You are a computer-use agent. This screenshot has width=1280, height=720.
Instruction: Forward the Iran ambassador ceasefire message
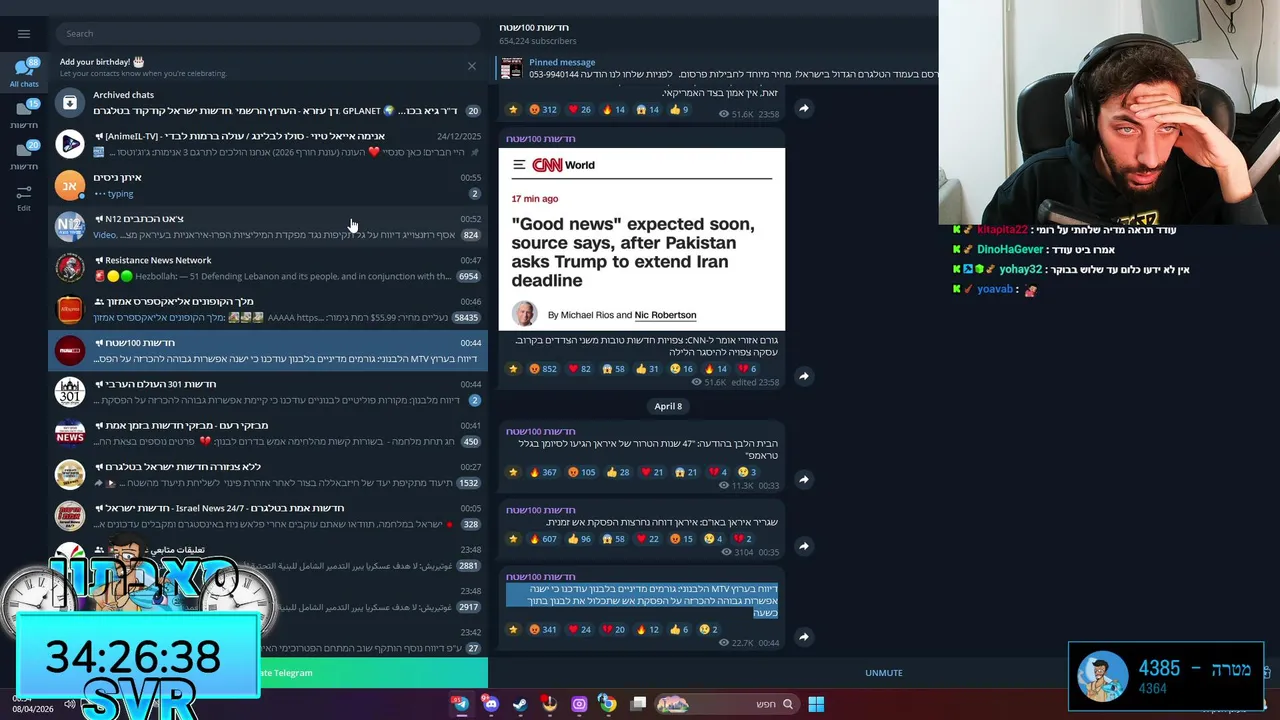[803, 546]
